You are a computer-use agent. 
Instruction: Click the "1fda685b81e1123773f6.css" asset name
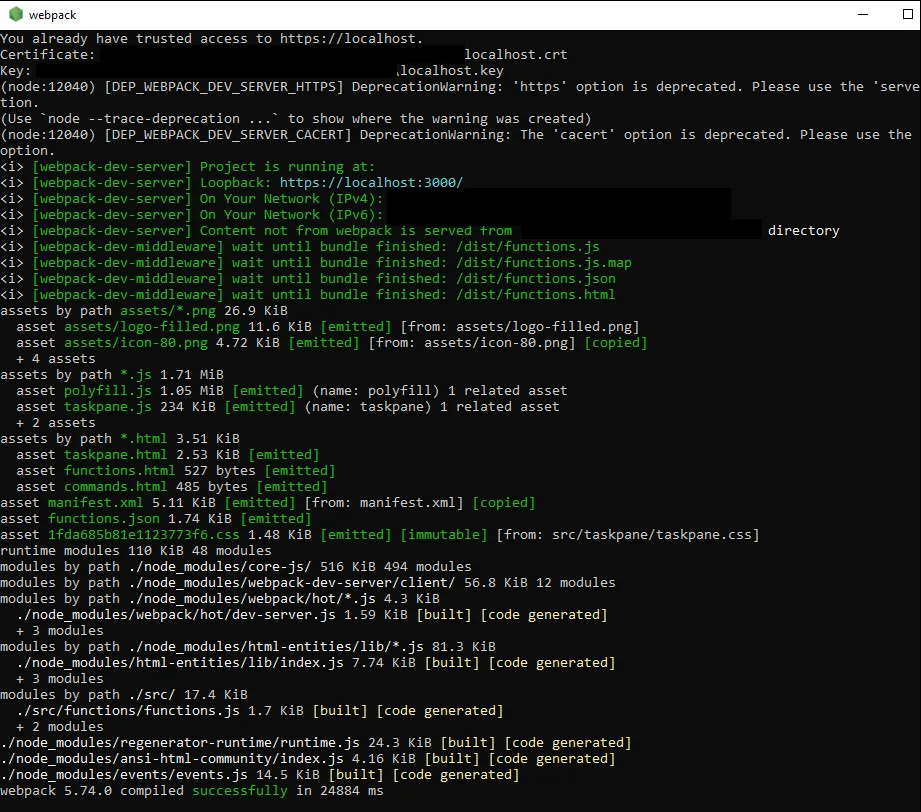(144, 535)
